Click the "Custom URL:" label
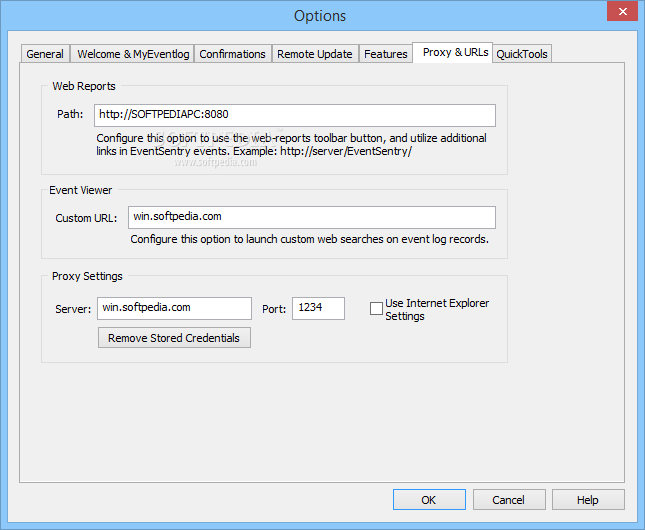Viewport: 645px width, 530px height. (87, 218)
